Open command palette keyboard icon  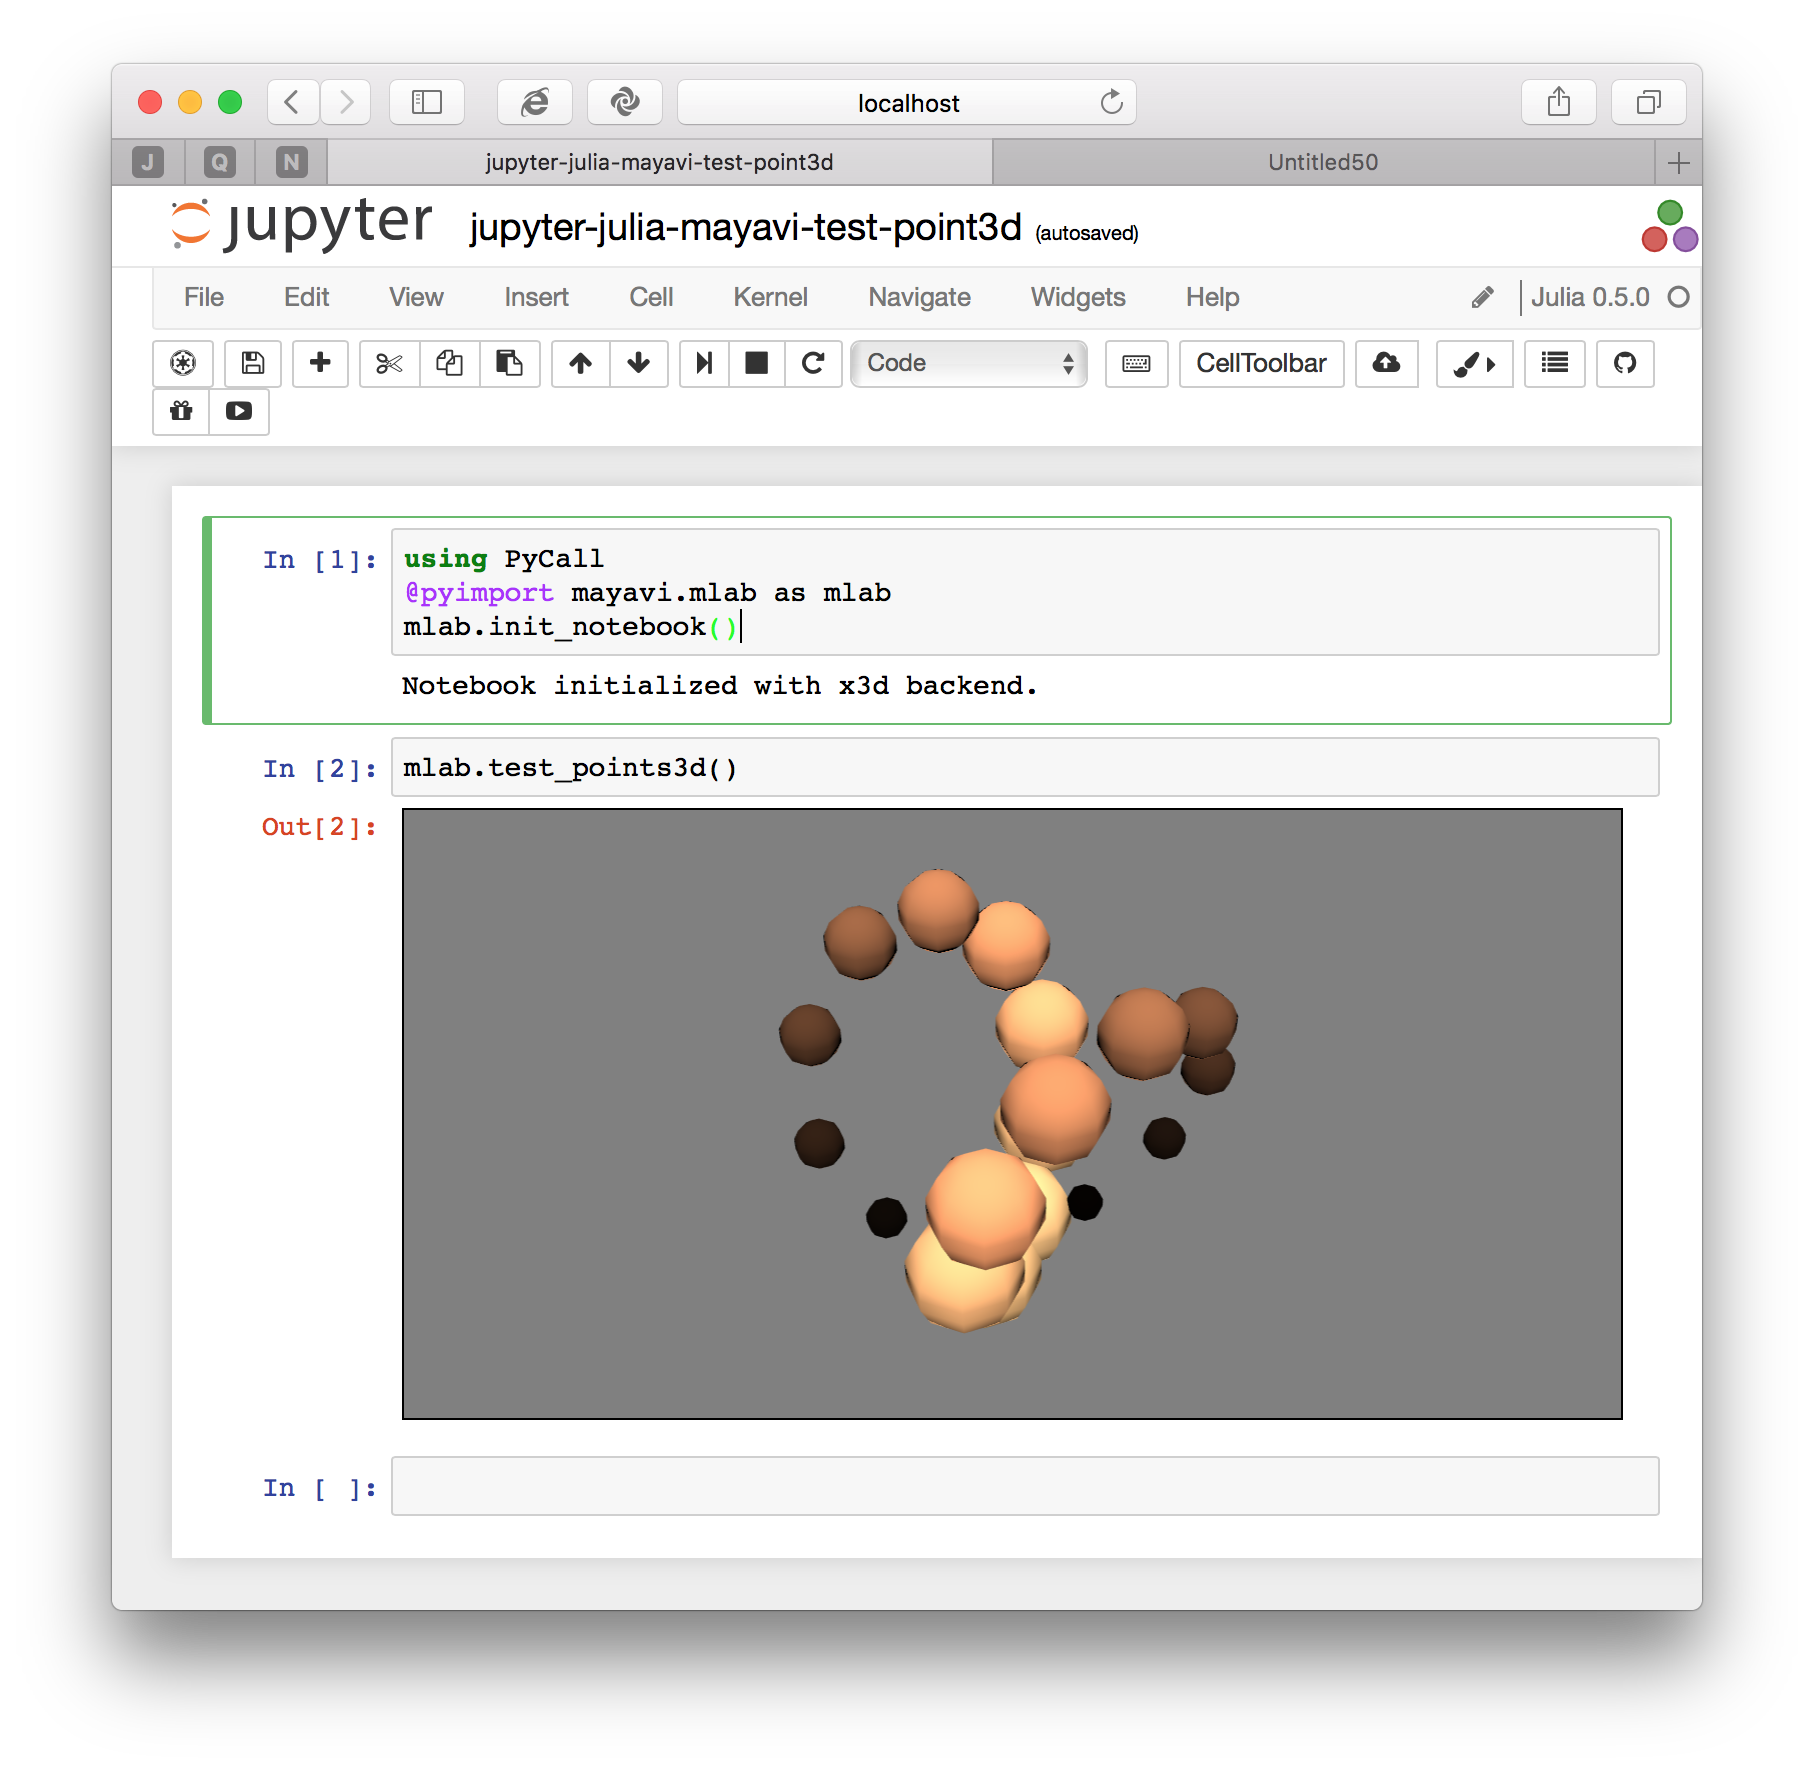point(1137,363)
